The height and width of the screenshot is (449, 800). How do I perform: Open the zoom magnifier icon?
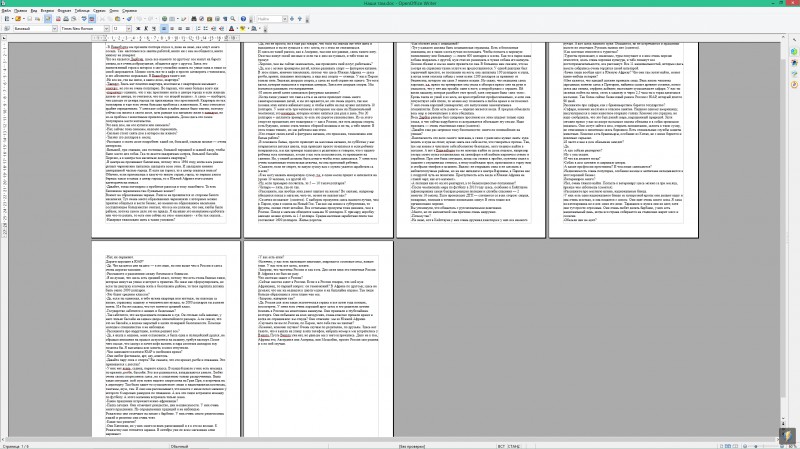point(233,19)
